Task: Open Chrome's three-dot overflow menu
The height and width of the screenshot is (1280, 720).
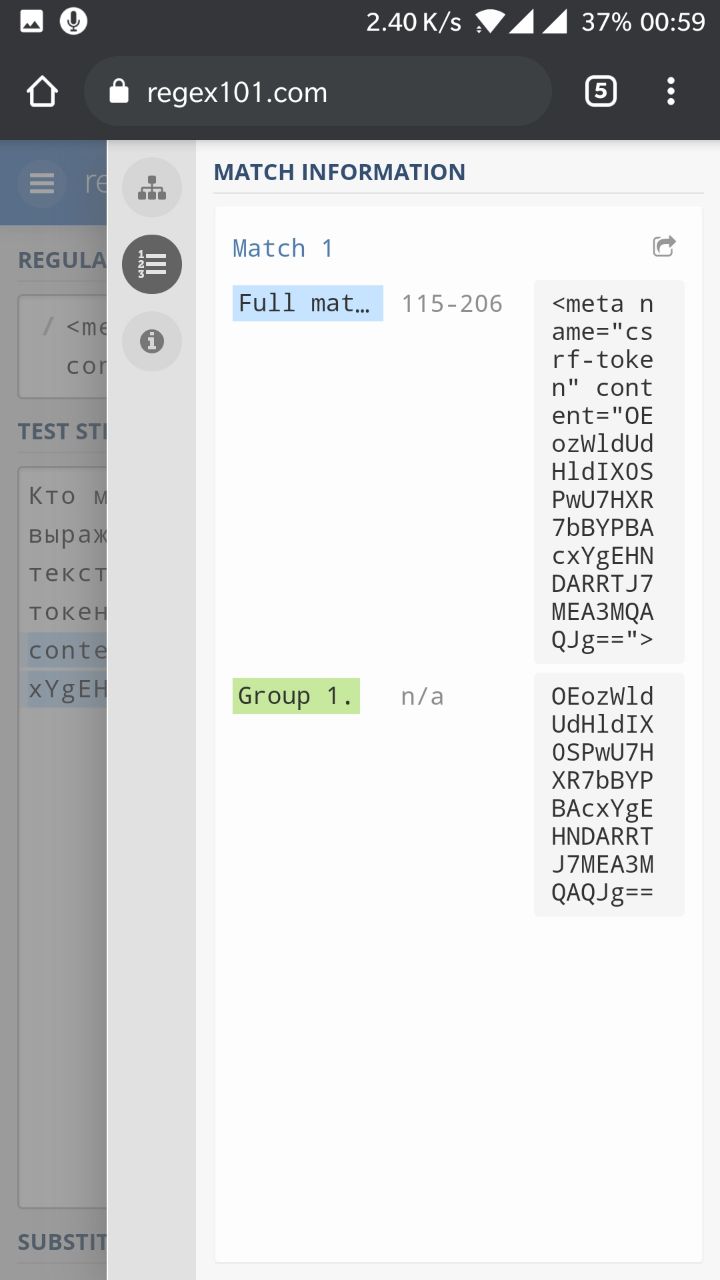Action: [x=671, y=92]
